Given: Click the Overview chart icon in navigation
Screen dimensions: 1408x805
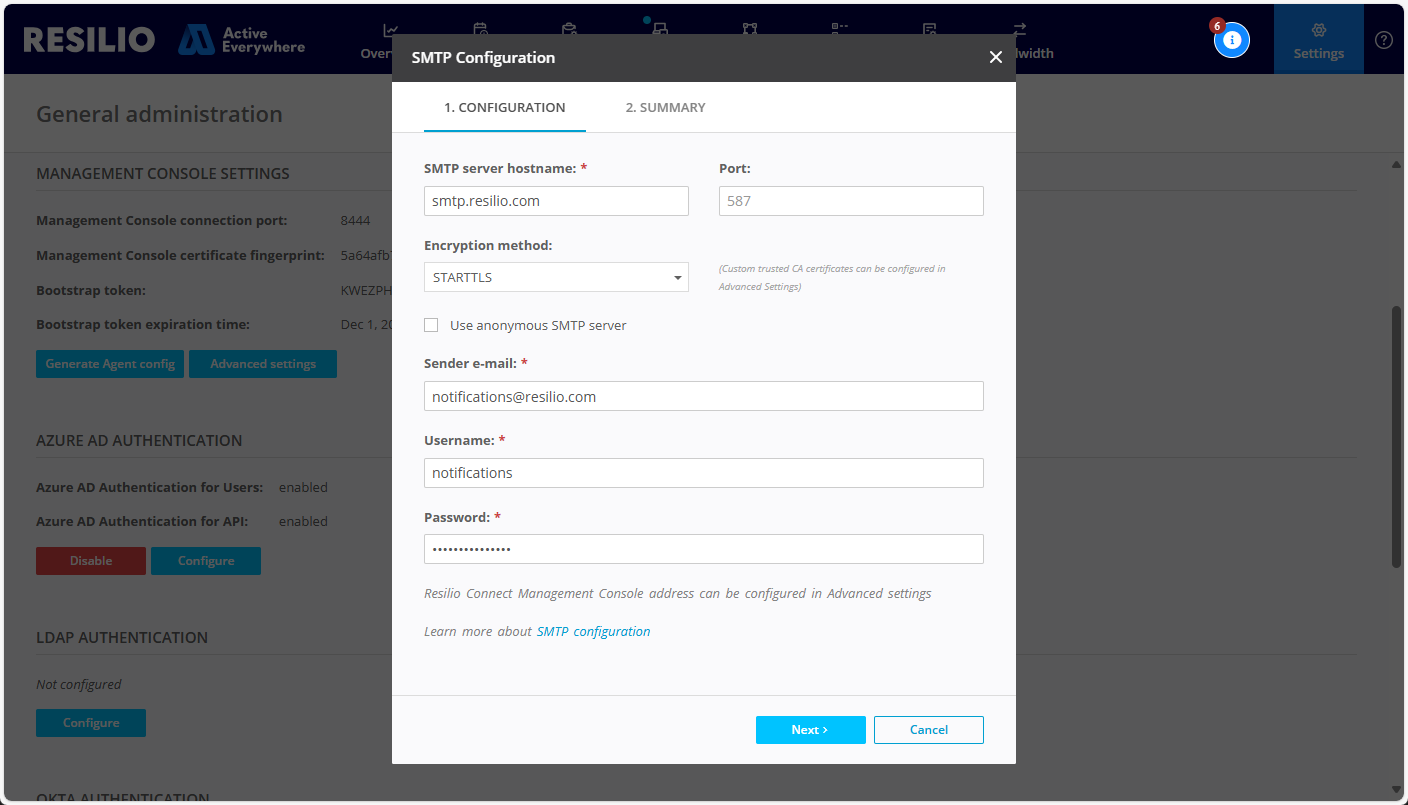Looking at the screenshot, I should [390, 30].
